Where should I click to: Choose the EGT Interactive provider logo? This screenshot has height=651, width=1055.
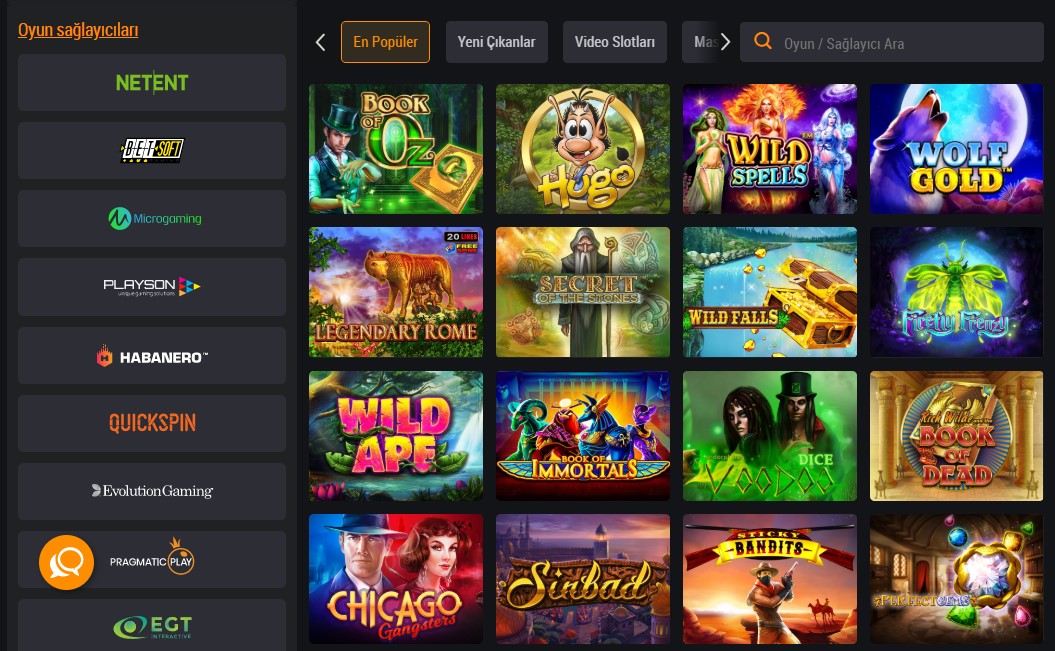click(x=152, y=625)
